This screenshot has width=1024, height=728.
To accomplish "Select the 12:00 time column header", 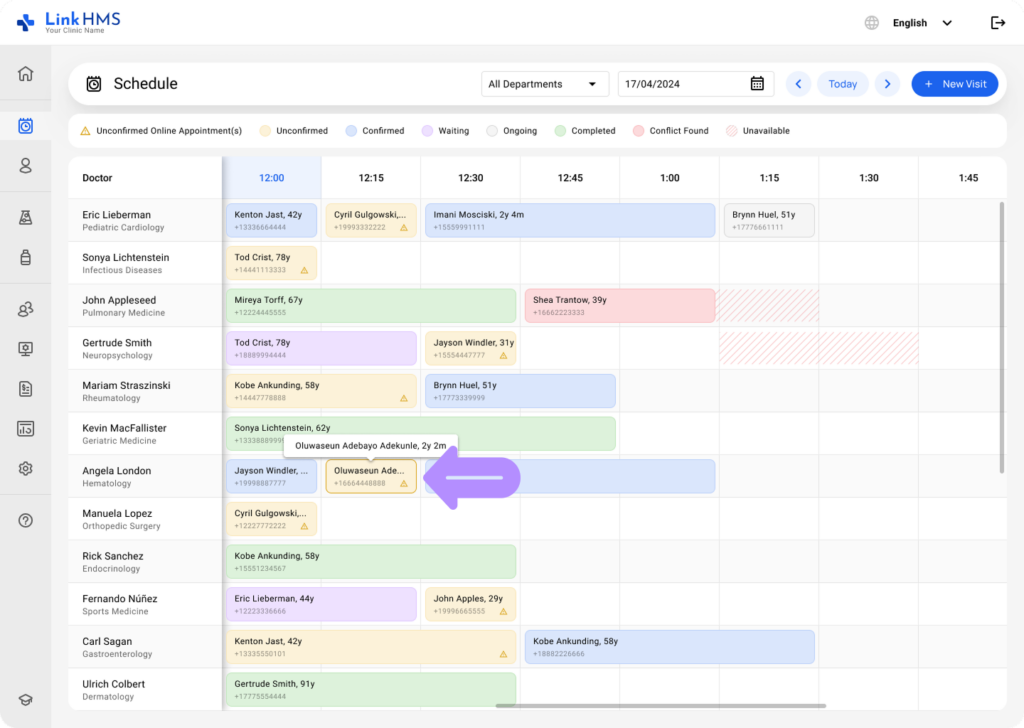I will click(x=272, y=178).
